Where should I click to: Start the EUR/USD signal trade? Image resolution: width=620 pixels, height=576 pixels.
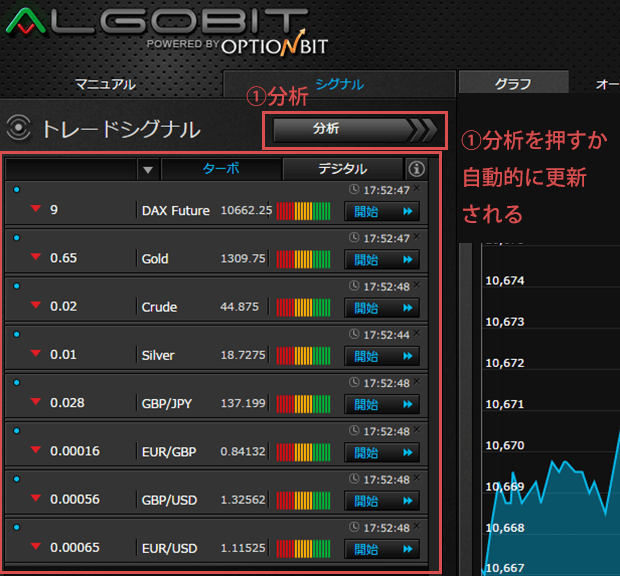pyautogui.click(x=382, y=549)
